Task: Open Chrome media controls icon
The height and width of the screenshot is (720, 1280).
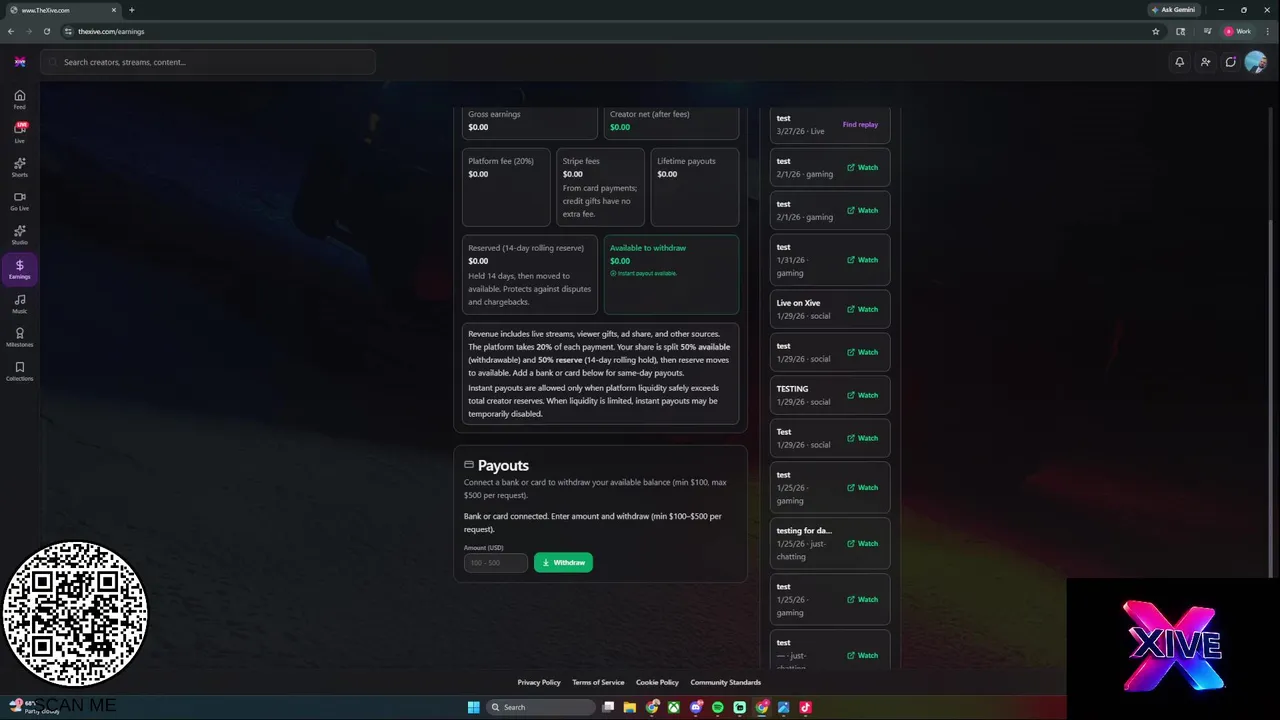Action: tap(1208, 31)
